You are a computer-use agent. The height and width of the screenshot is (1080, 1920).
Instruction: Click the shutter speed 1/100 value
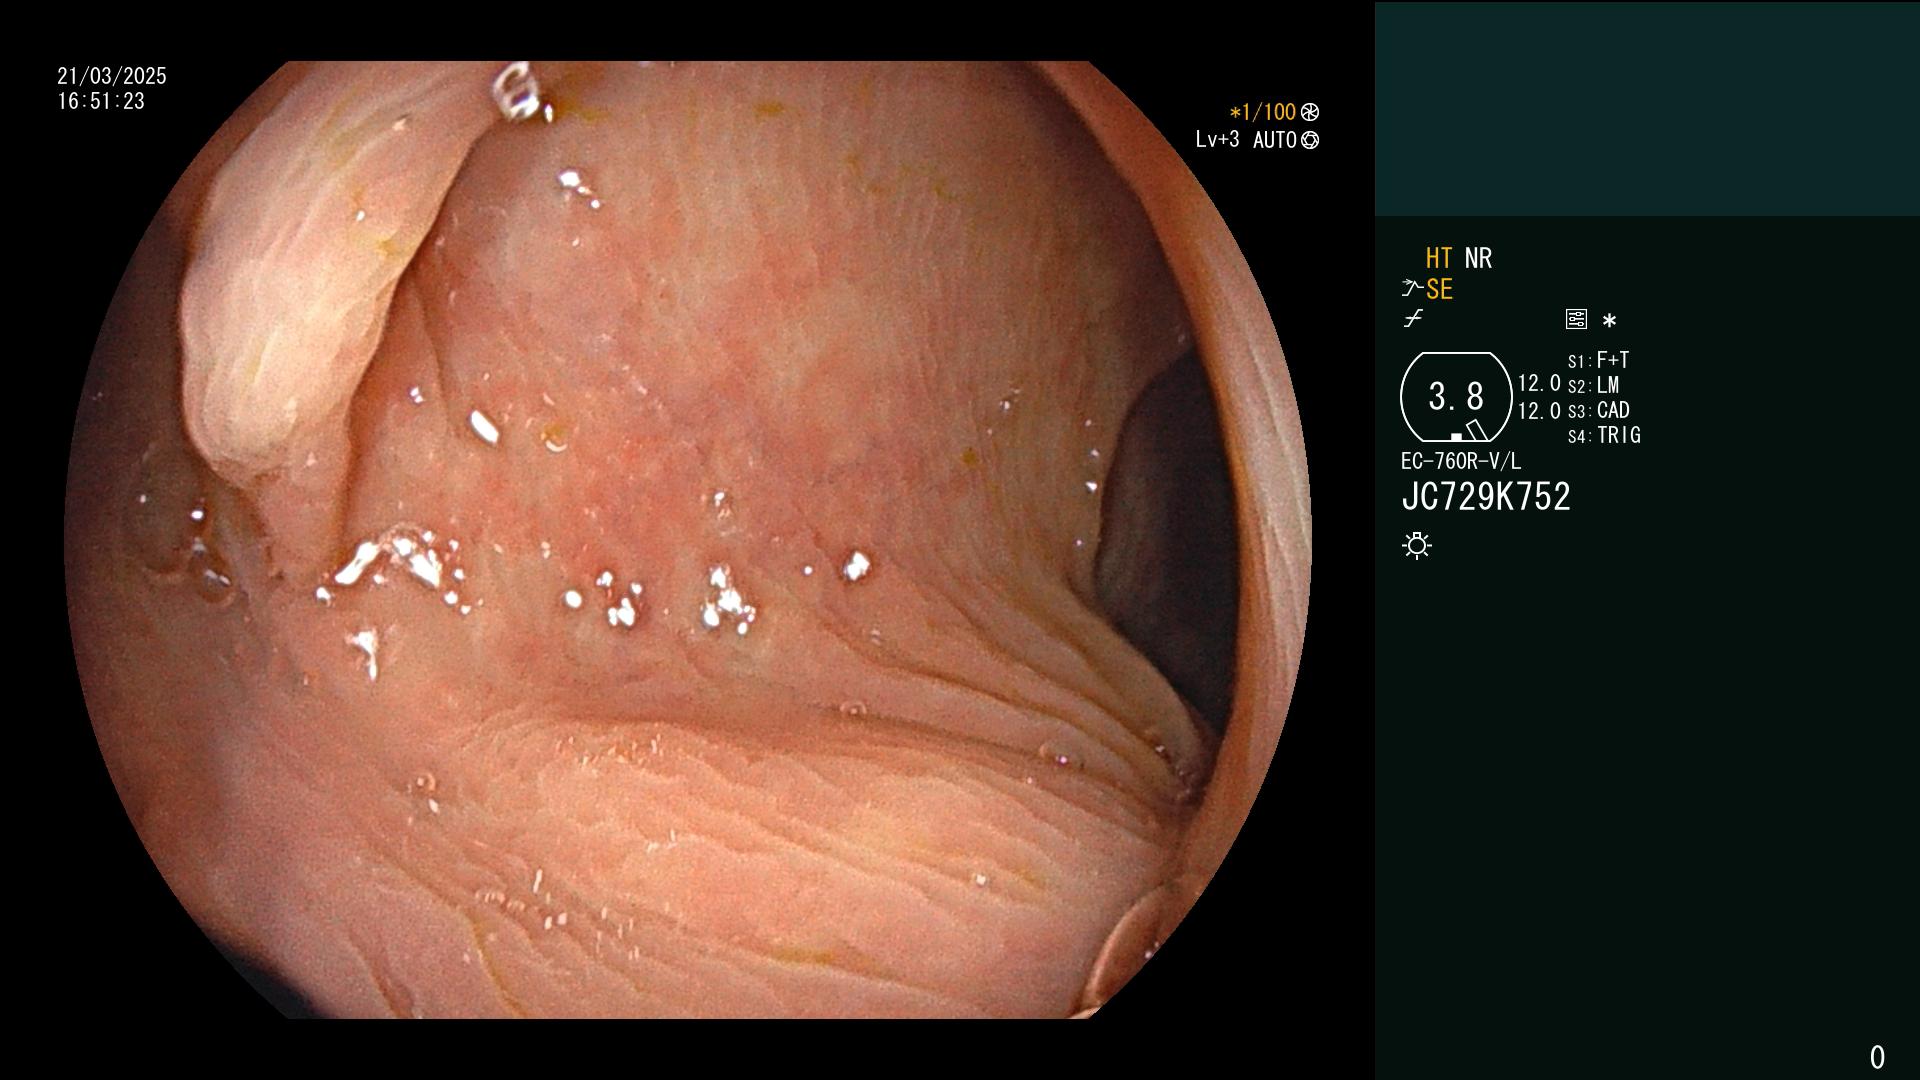1262,112
